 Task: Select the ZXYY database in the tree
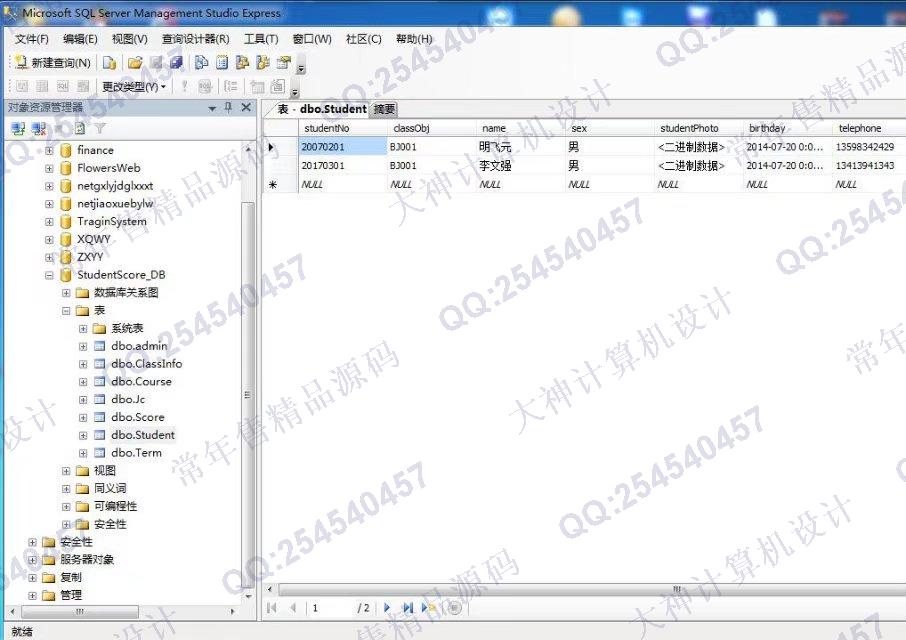[x=90, y=256]
